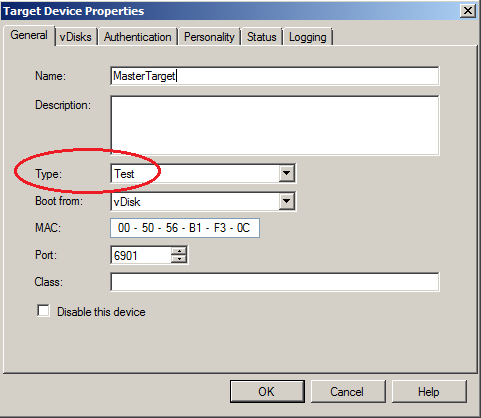Click the Boot from combo box showing vDisk
This screenshot has height=418, width=481.
tap(203, 201)
